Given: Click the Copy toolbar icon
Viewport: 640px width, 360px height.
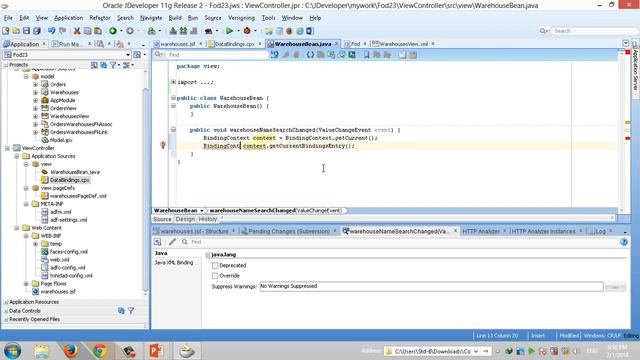Looking at the screenshot, I should point(87,31).
